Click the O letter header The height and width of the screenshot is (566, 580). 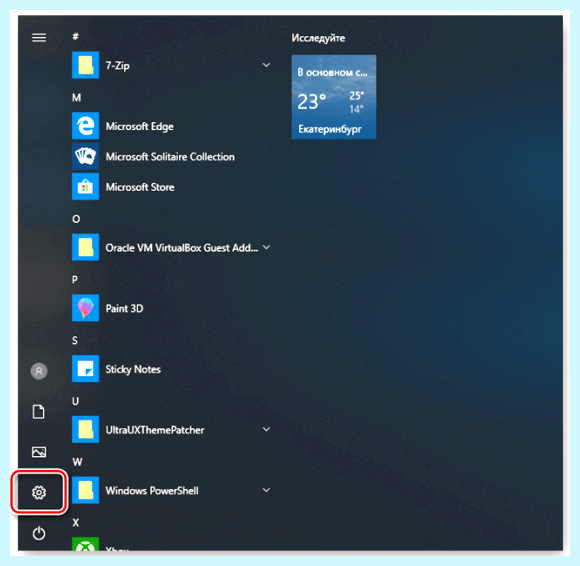[76, 219]
